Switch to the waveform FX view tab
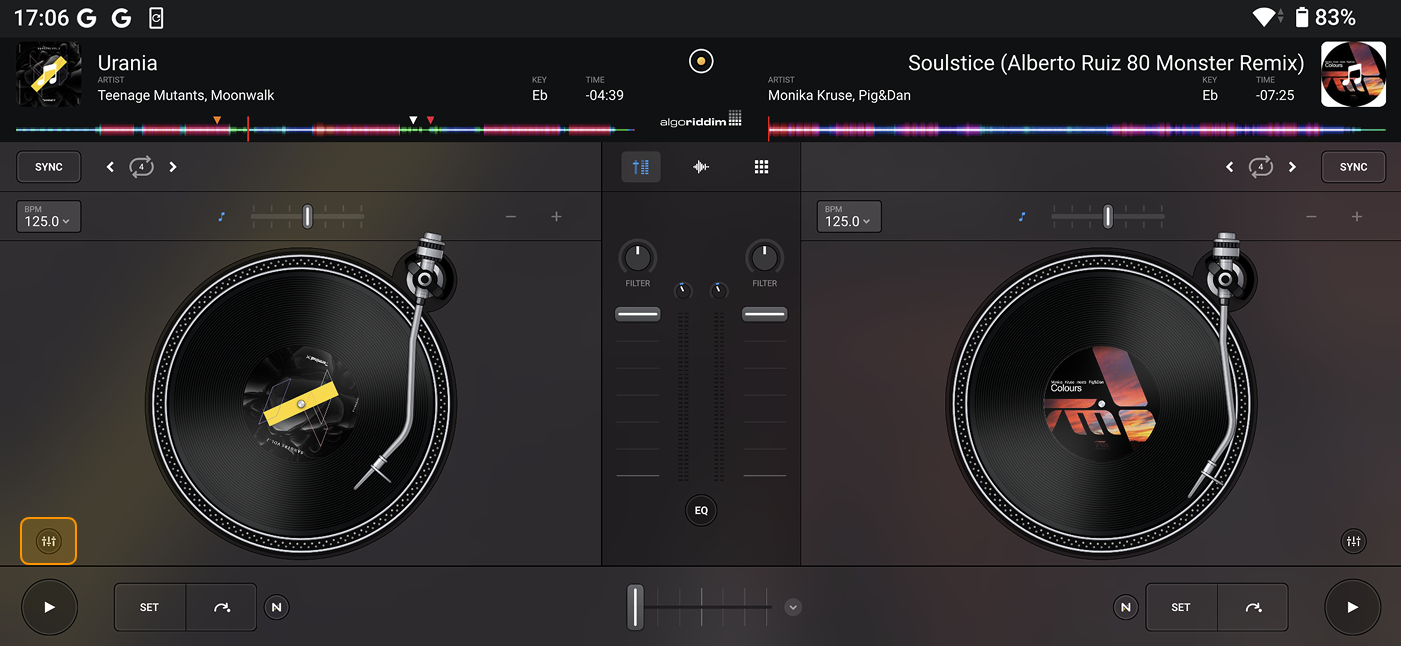1401x646 pixels. (701, 166)
